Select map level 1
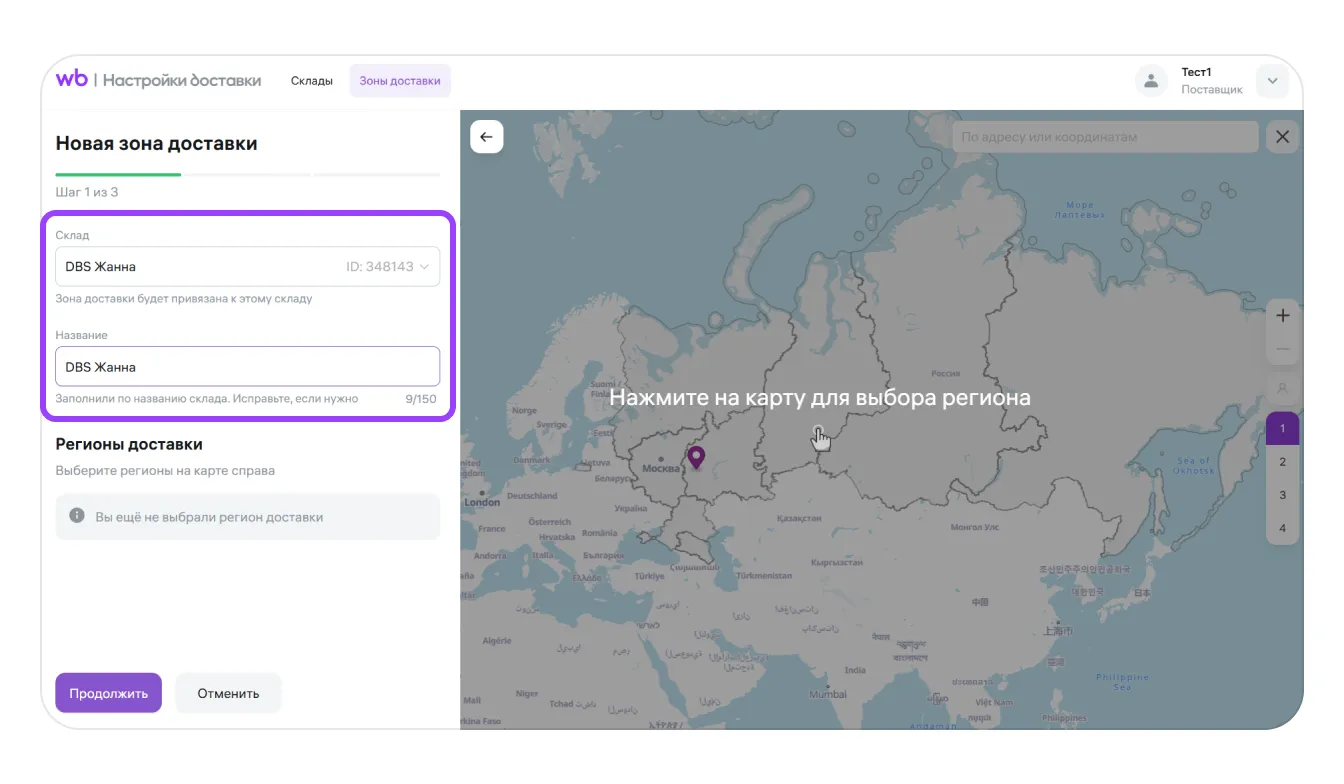This screenshot has width=1344, height=784. [x=1282, y=428]
